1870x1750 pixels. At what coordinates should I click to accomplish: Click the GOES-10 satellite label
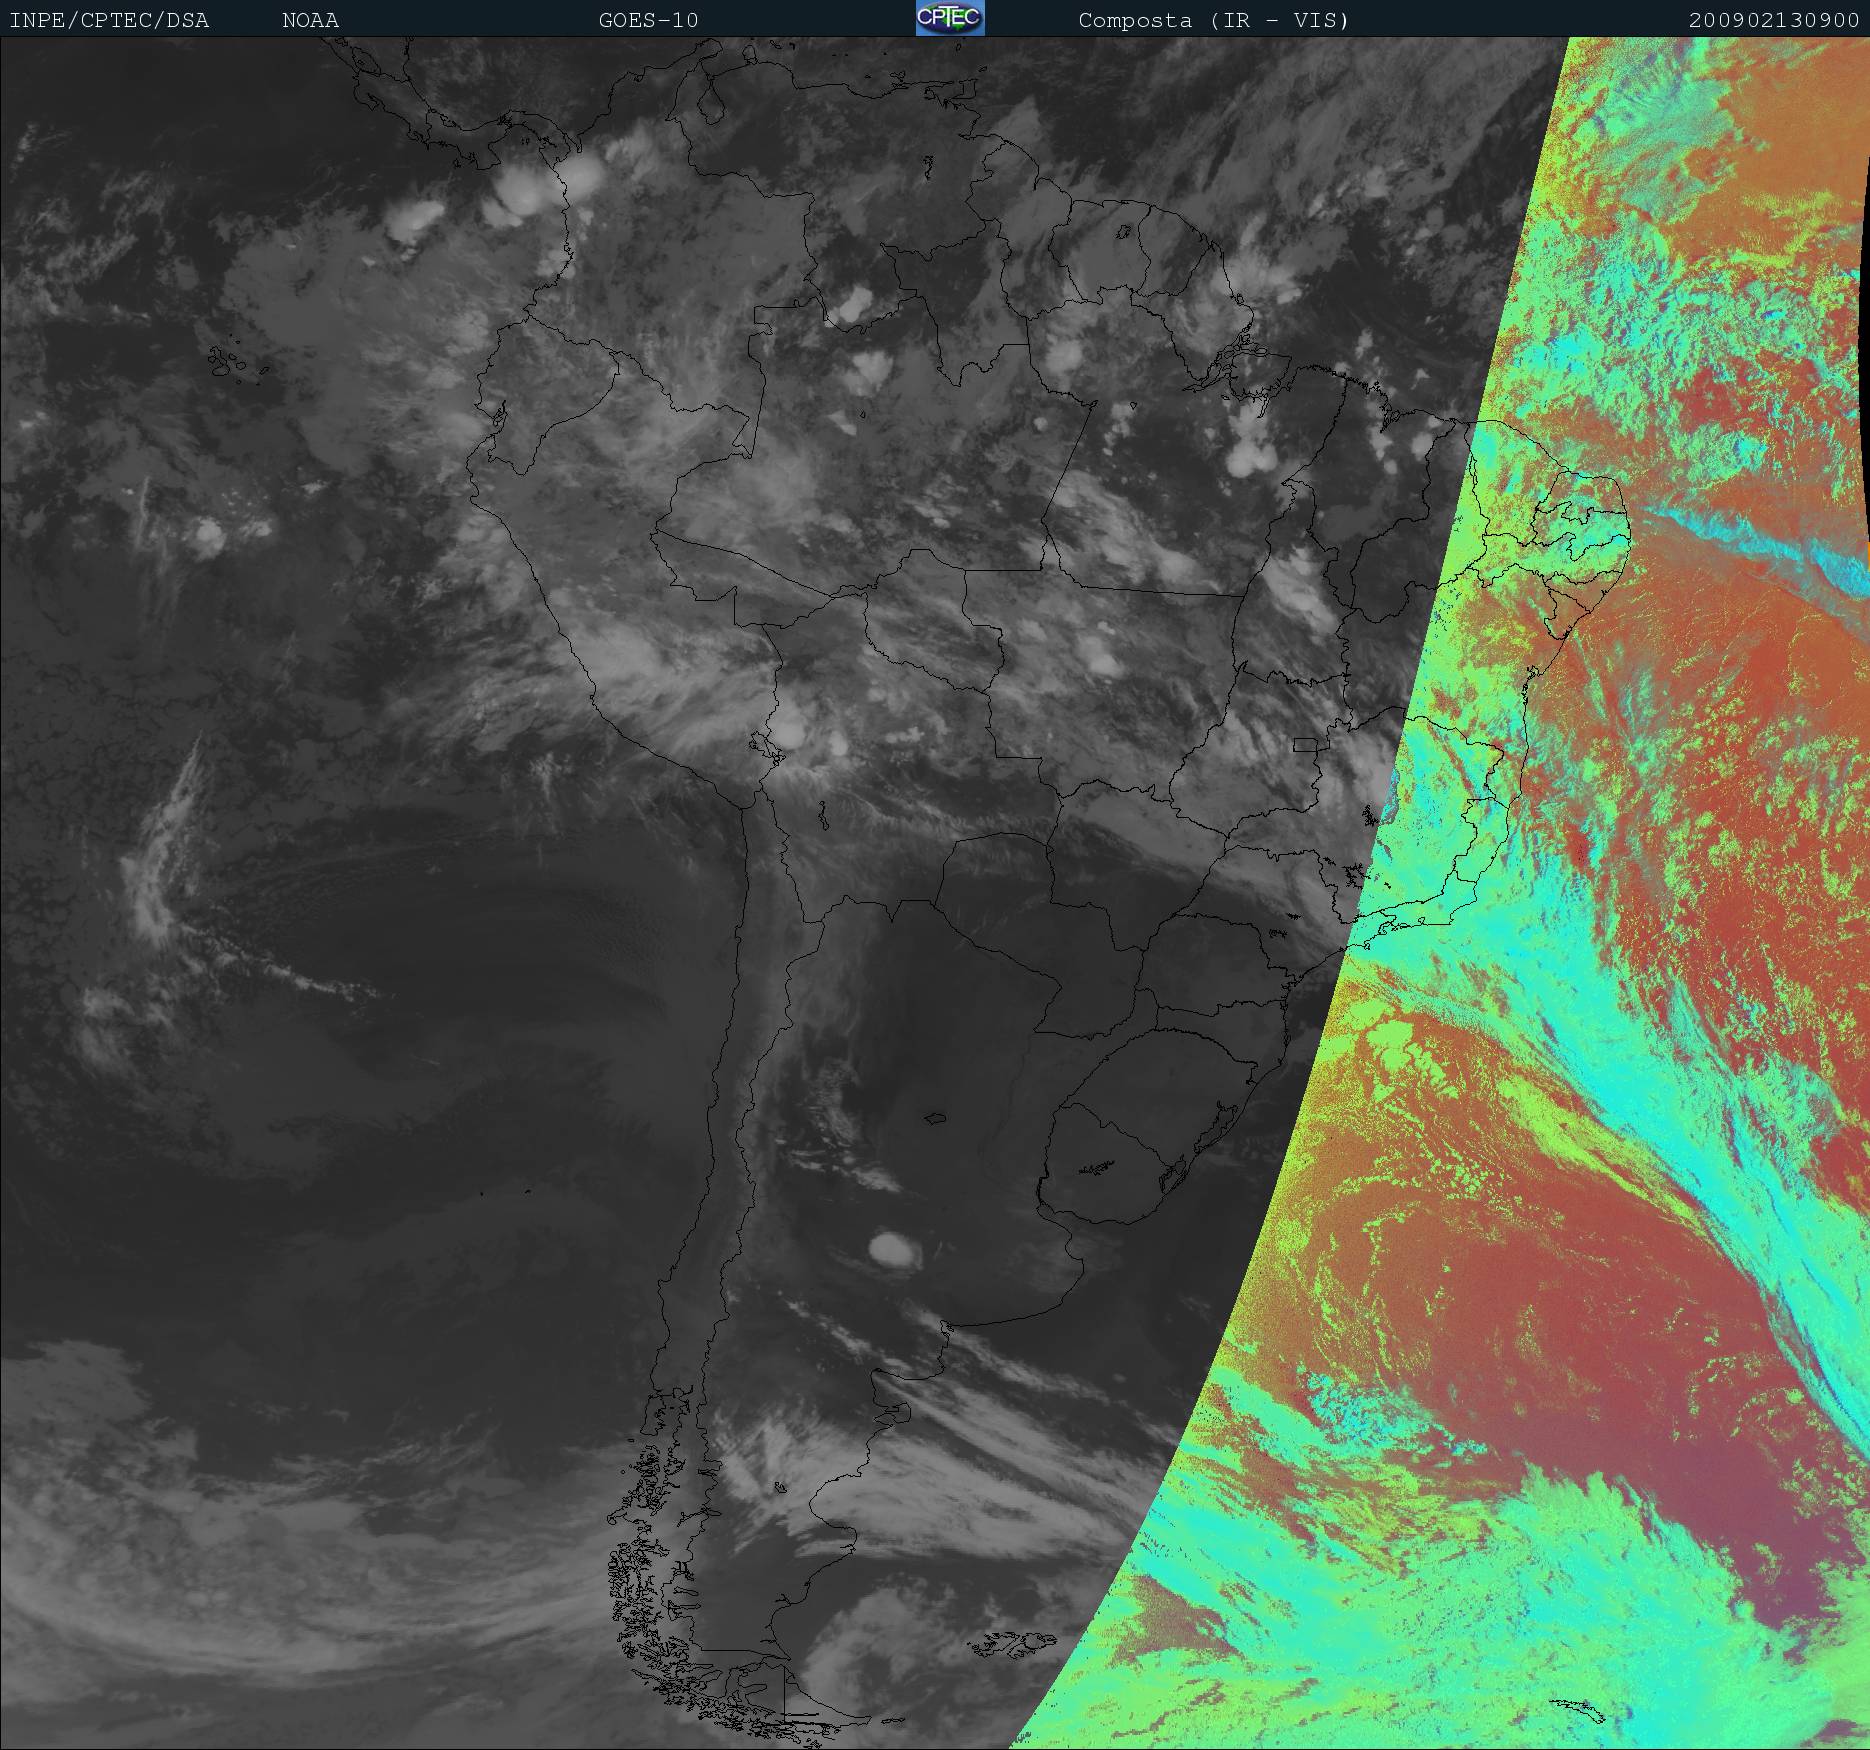pyautogui.click(x=648, y=20)
